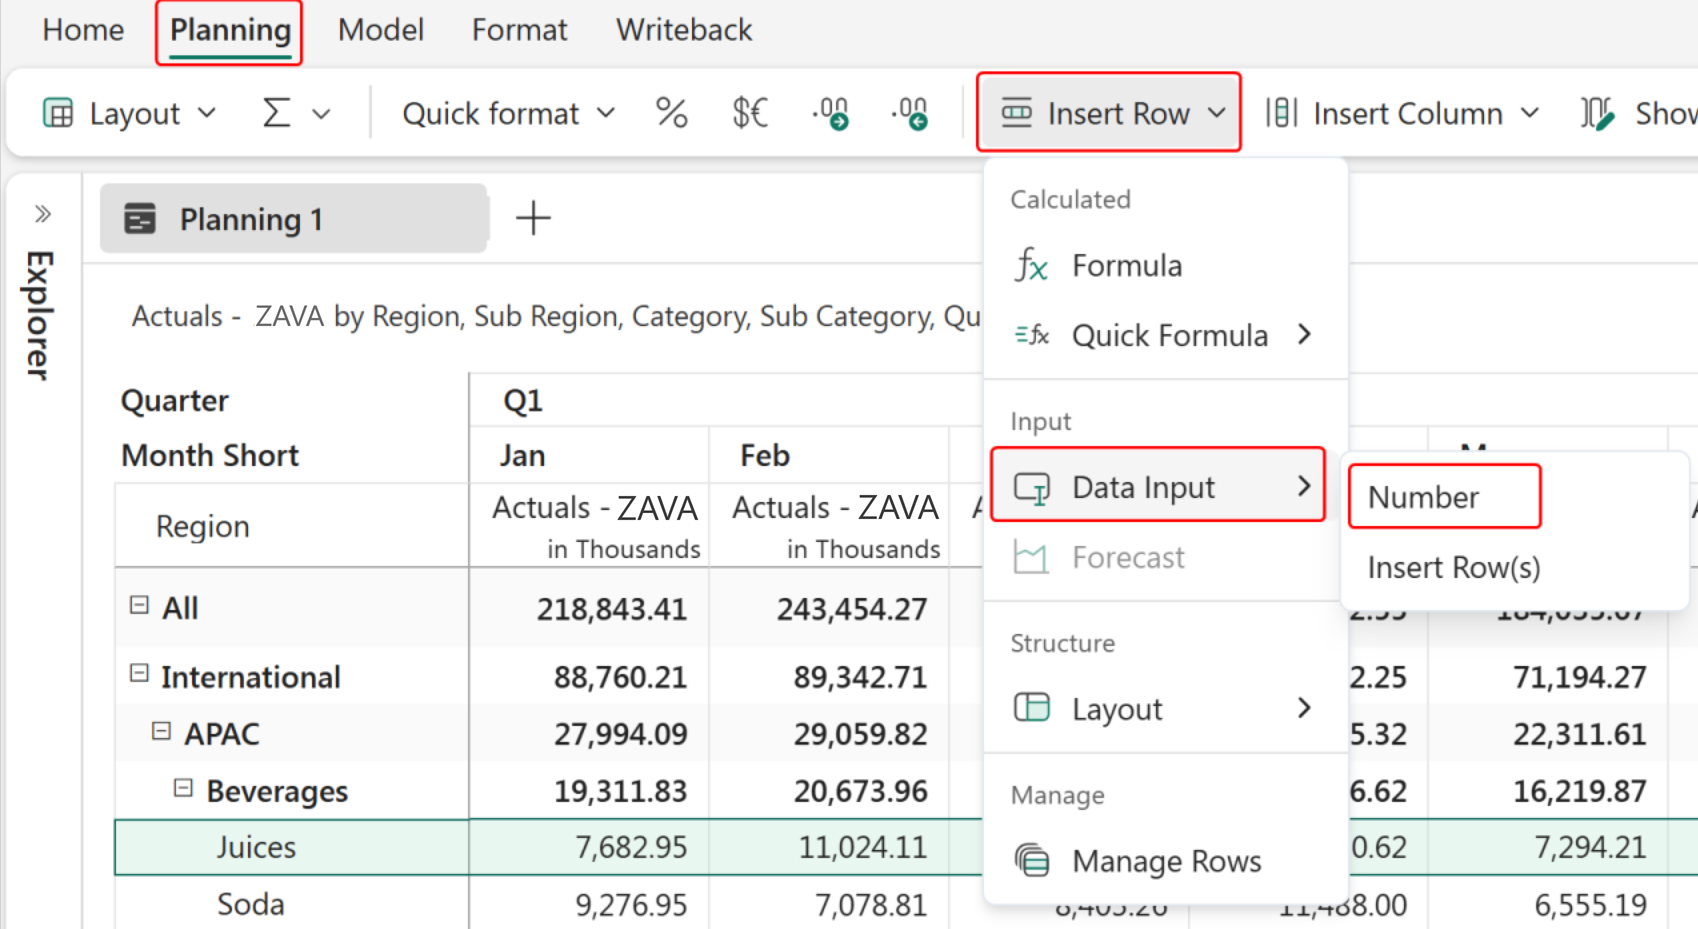Open the Model tab
Viewport: 1698px width, 929px height.
381,30
